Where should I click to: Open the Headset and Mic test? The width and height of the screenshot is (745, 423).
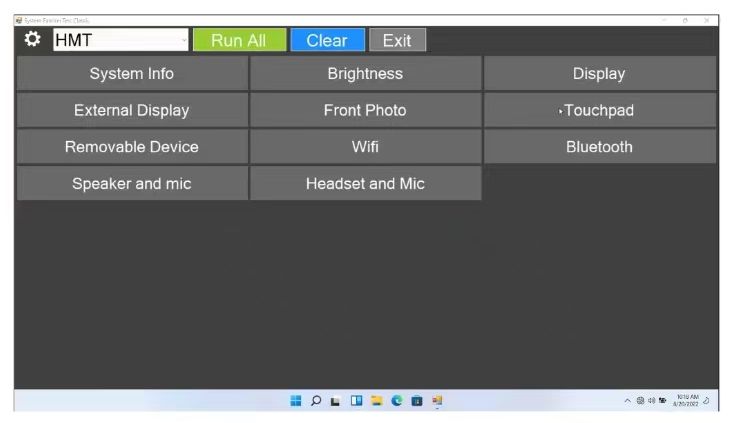click(x=365, y=184)
